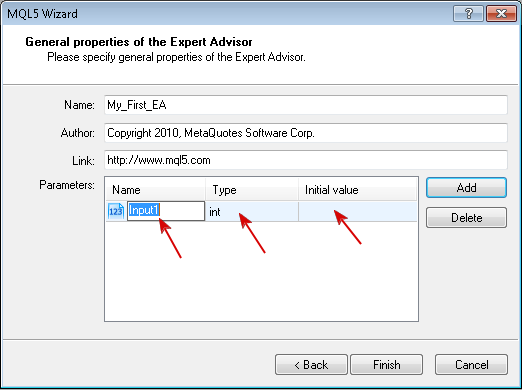Screen dimensions: 522x390
Task: Cancel the Expert Advisor wizard
Action: click(x=472, y=365)
